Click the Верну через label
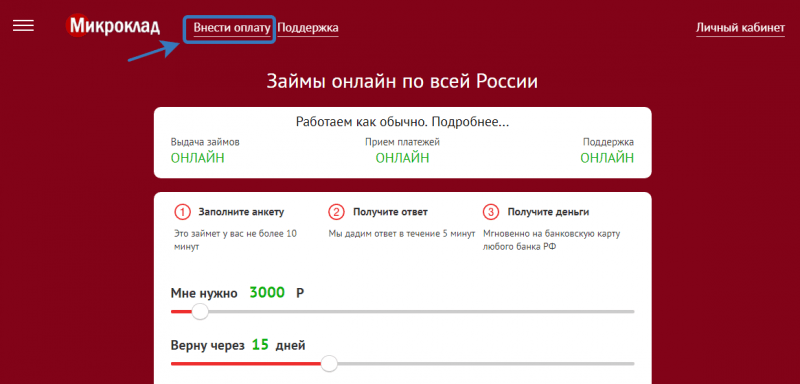The height and width of the screenshot is (384, 800). pos(208,346)
